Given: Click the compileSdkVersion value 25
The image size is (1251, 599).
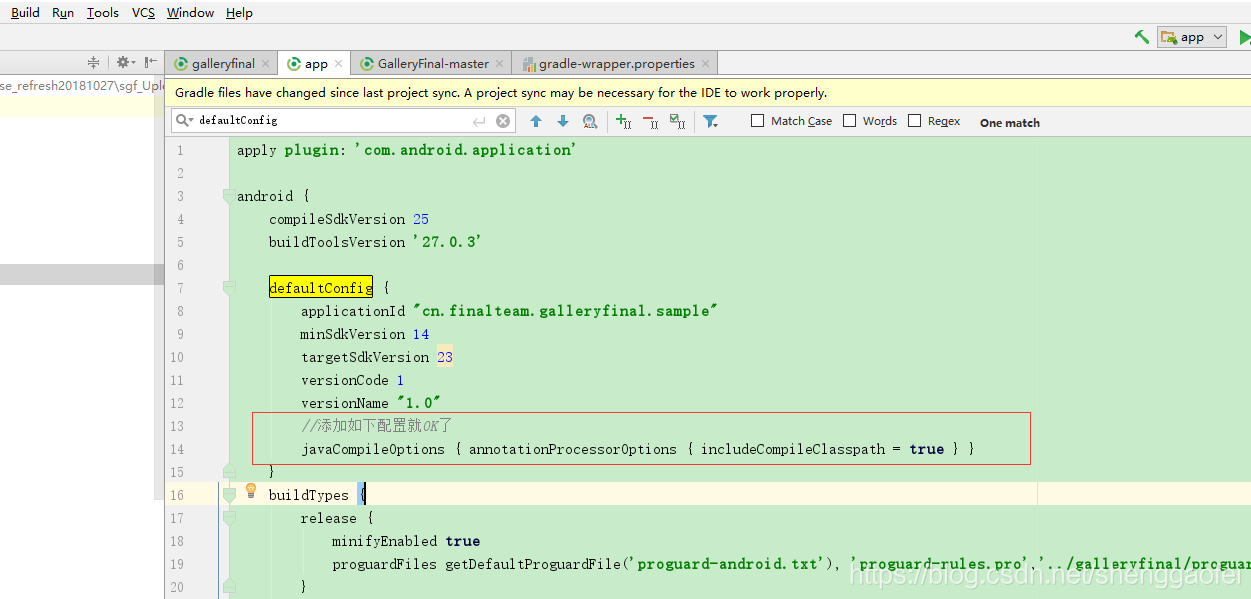Looking at the screenshot, I should point(421,219).
